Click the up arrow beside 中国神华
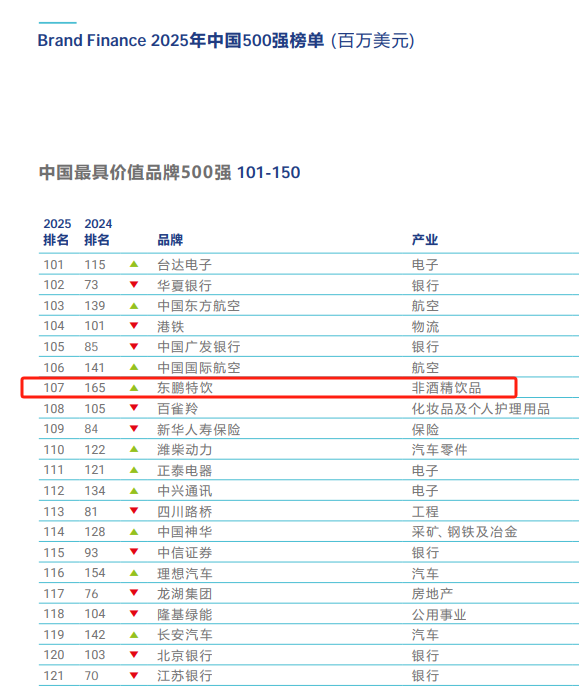Viewport: 579px width, 689px height. coord(134,532)
